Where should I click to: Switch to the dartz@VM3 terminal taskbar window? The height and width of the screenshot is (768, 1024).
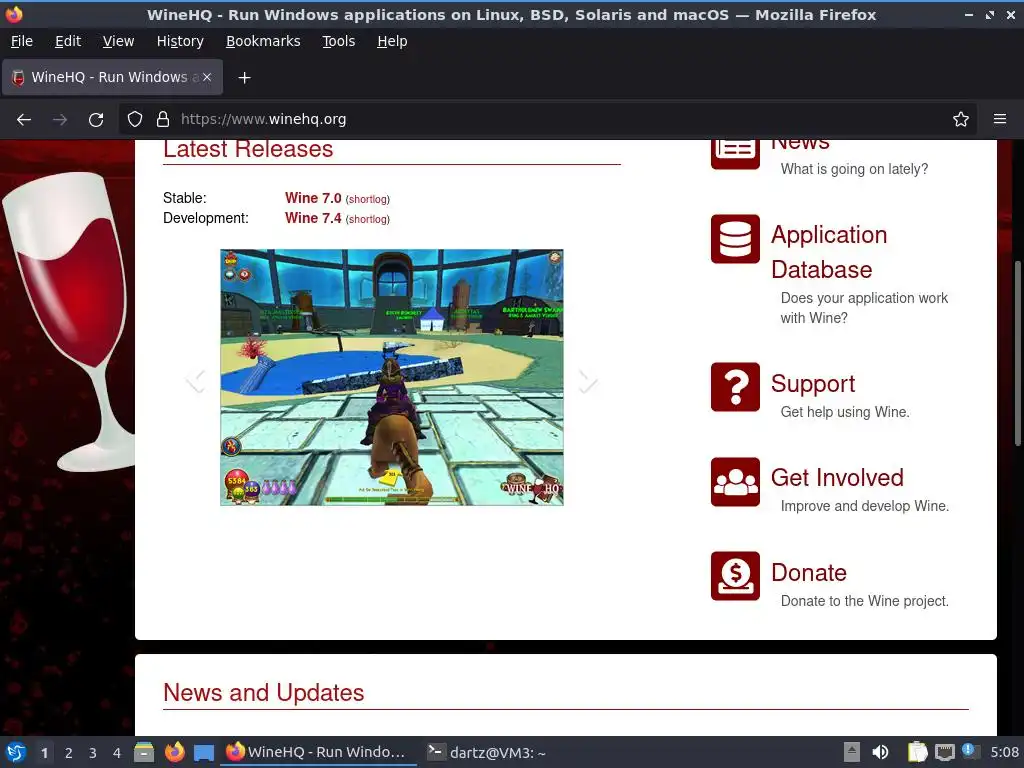coord(487,752)
